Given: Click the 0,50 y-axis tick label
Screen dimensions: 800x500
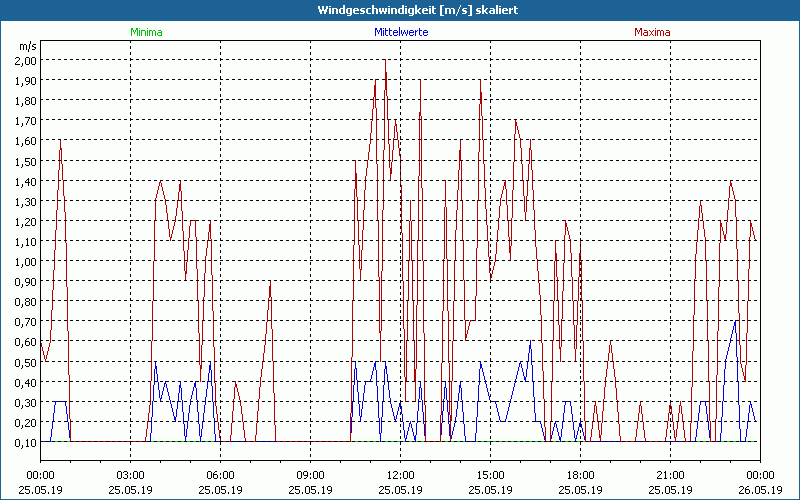Looking at the screenshot, I should point(26,362).
